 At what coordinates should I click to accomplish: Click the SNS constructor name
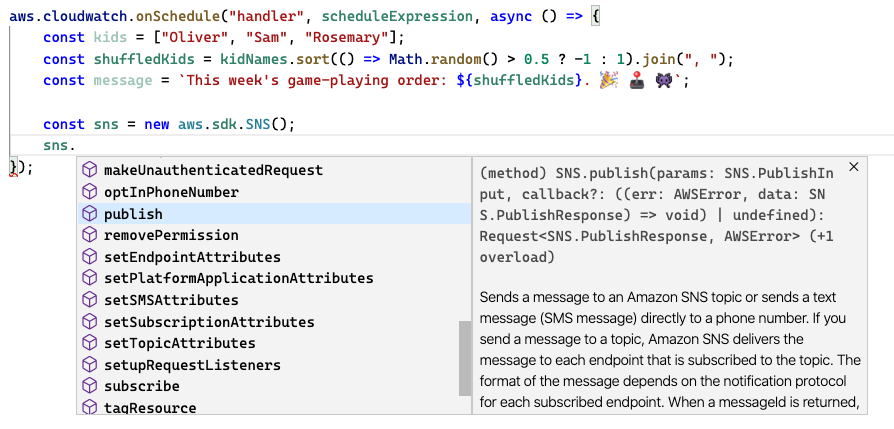(x=258, y=124)
